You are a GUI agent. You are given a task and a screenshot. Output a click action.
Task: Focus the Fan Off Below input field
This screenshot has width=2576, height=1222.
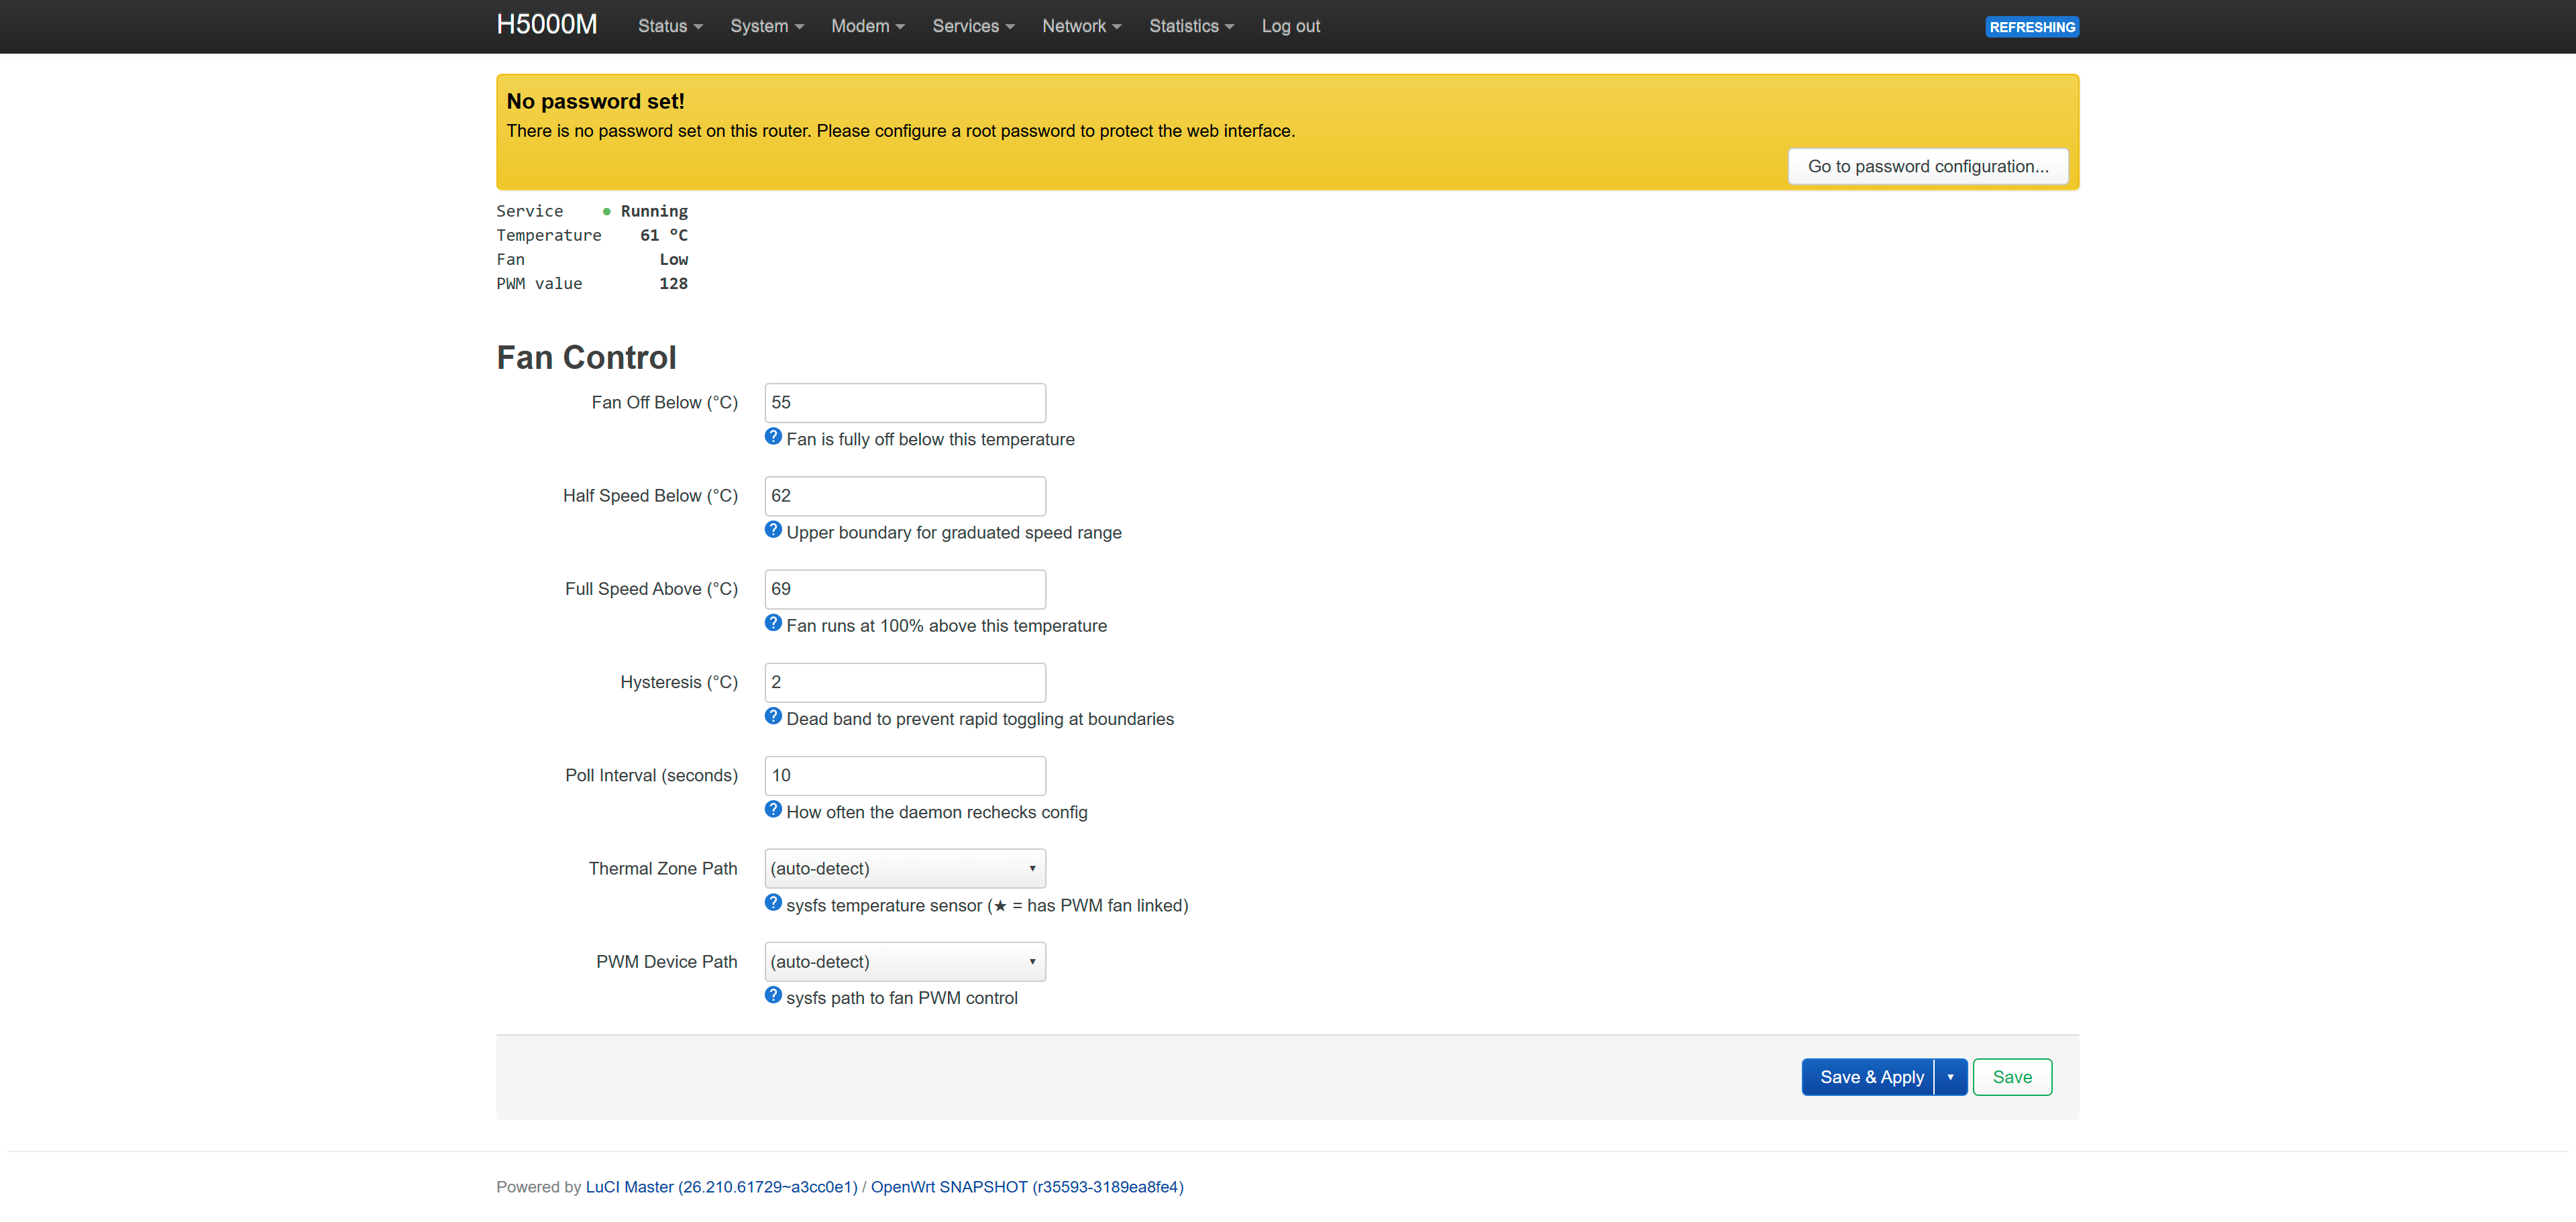[x=905, y=403]
